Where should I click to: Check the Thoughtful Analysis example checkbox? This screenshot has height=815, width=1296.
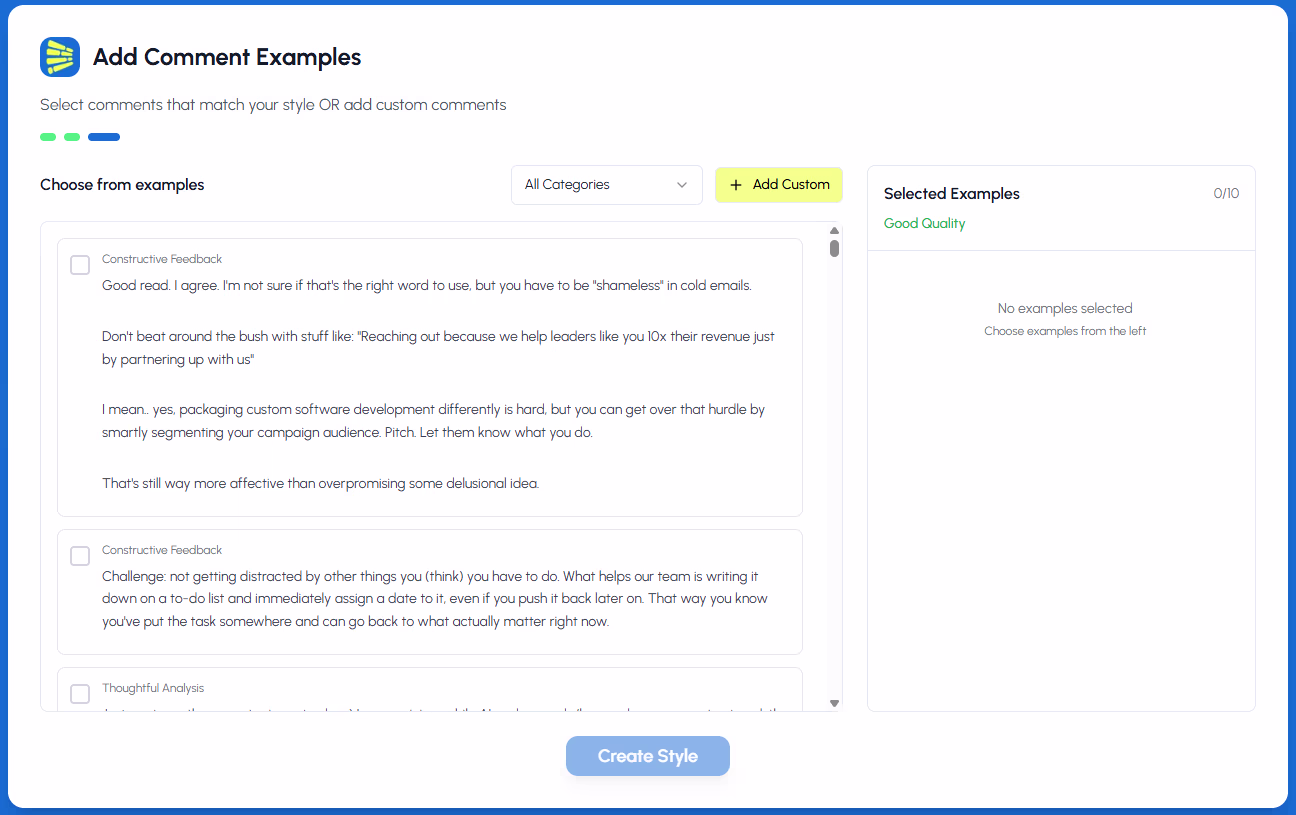80,694
